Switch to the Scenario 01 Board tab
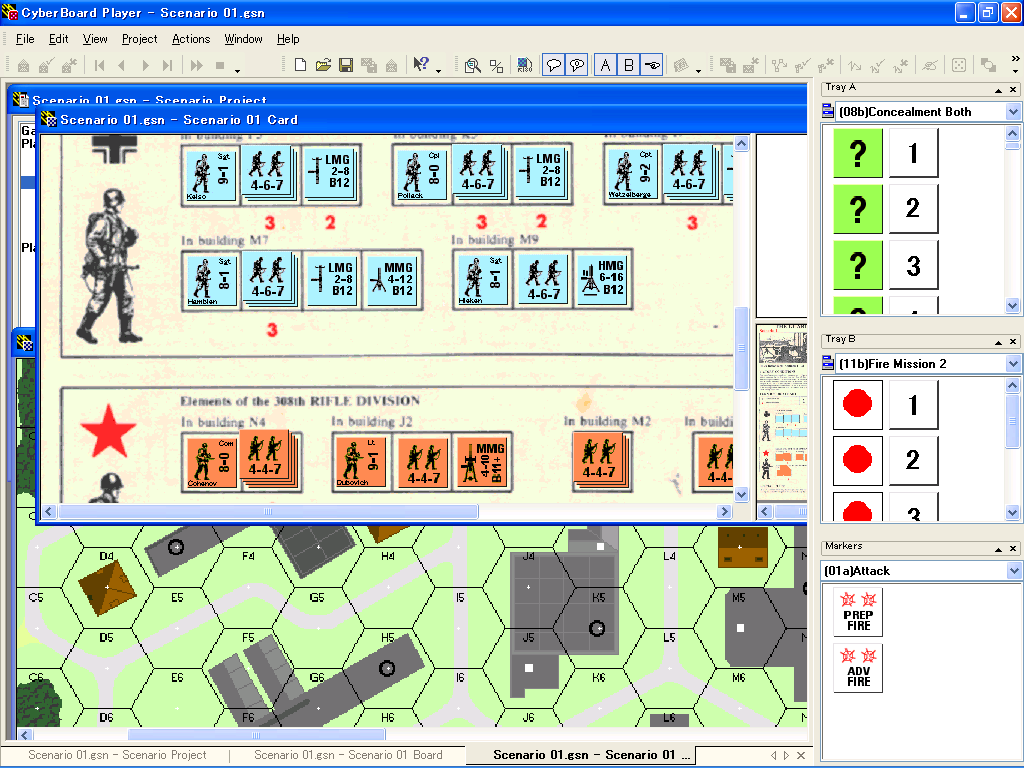The height and width of the screenshot is (768, 1024). point(348,755)
